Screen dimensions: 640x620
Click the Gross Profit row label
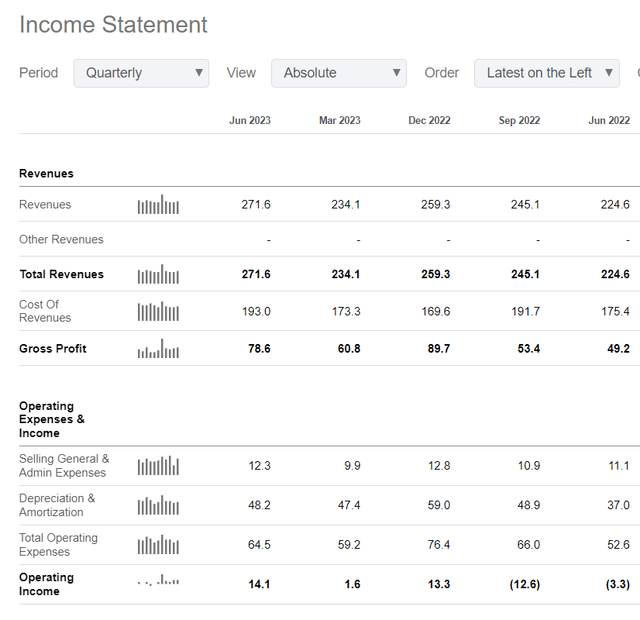(53, 349)
